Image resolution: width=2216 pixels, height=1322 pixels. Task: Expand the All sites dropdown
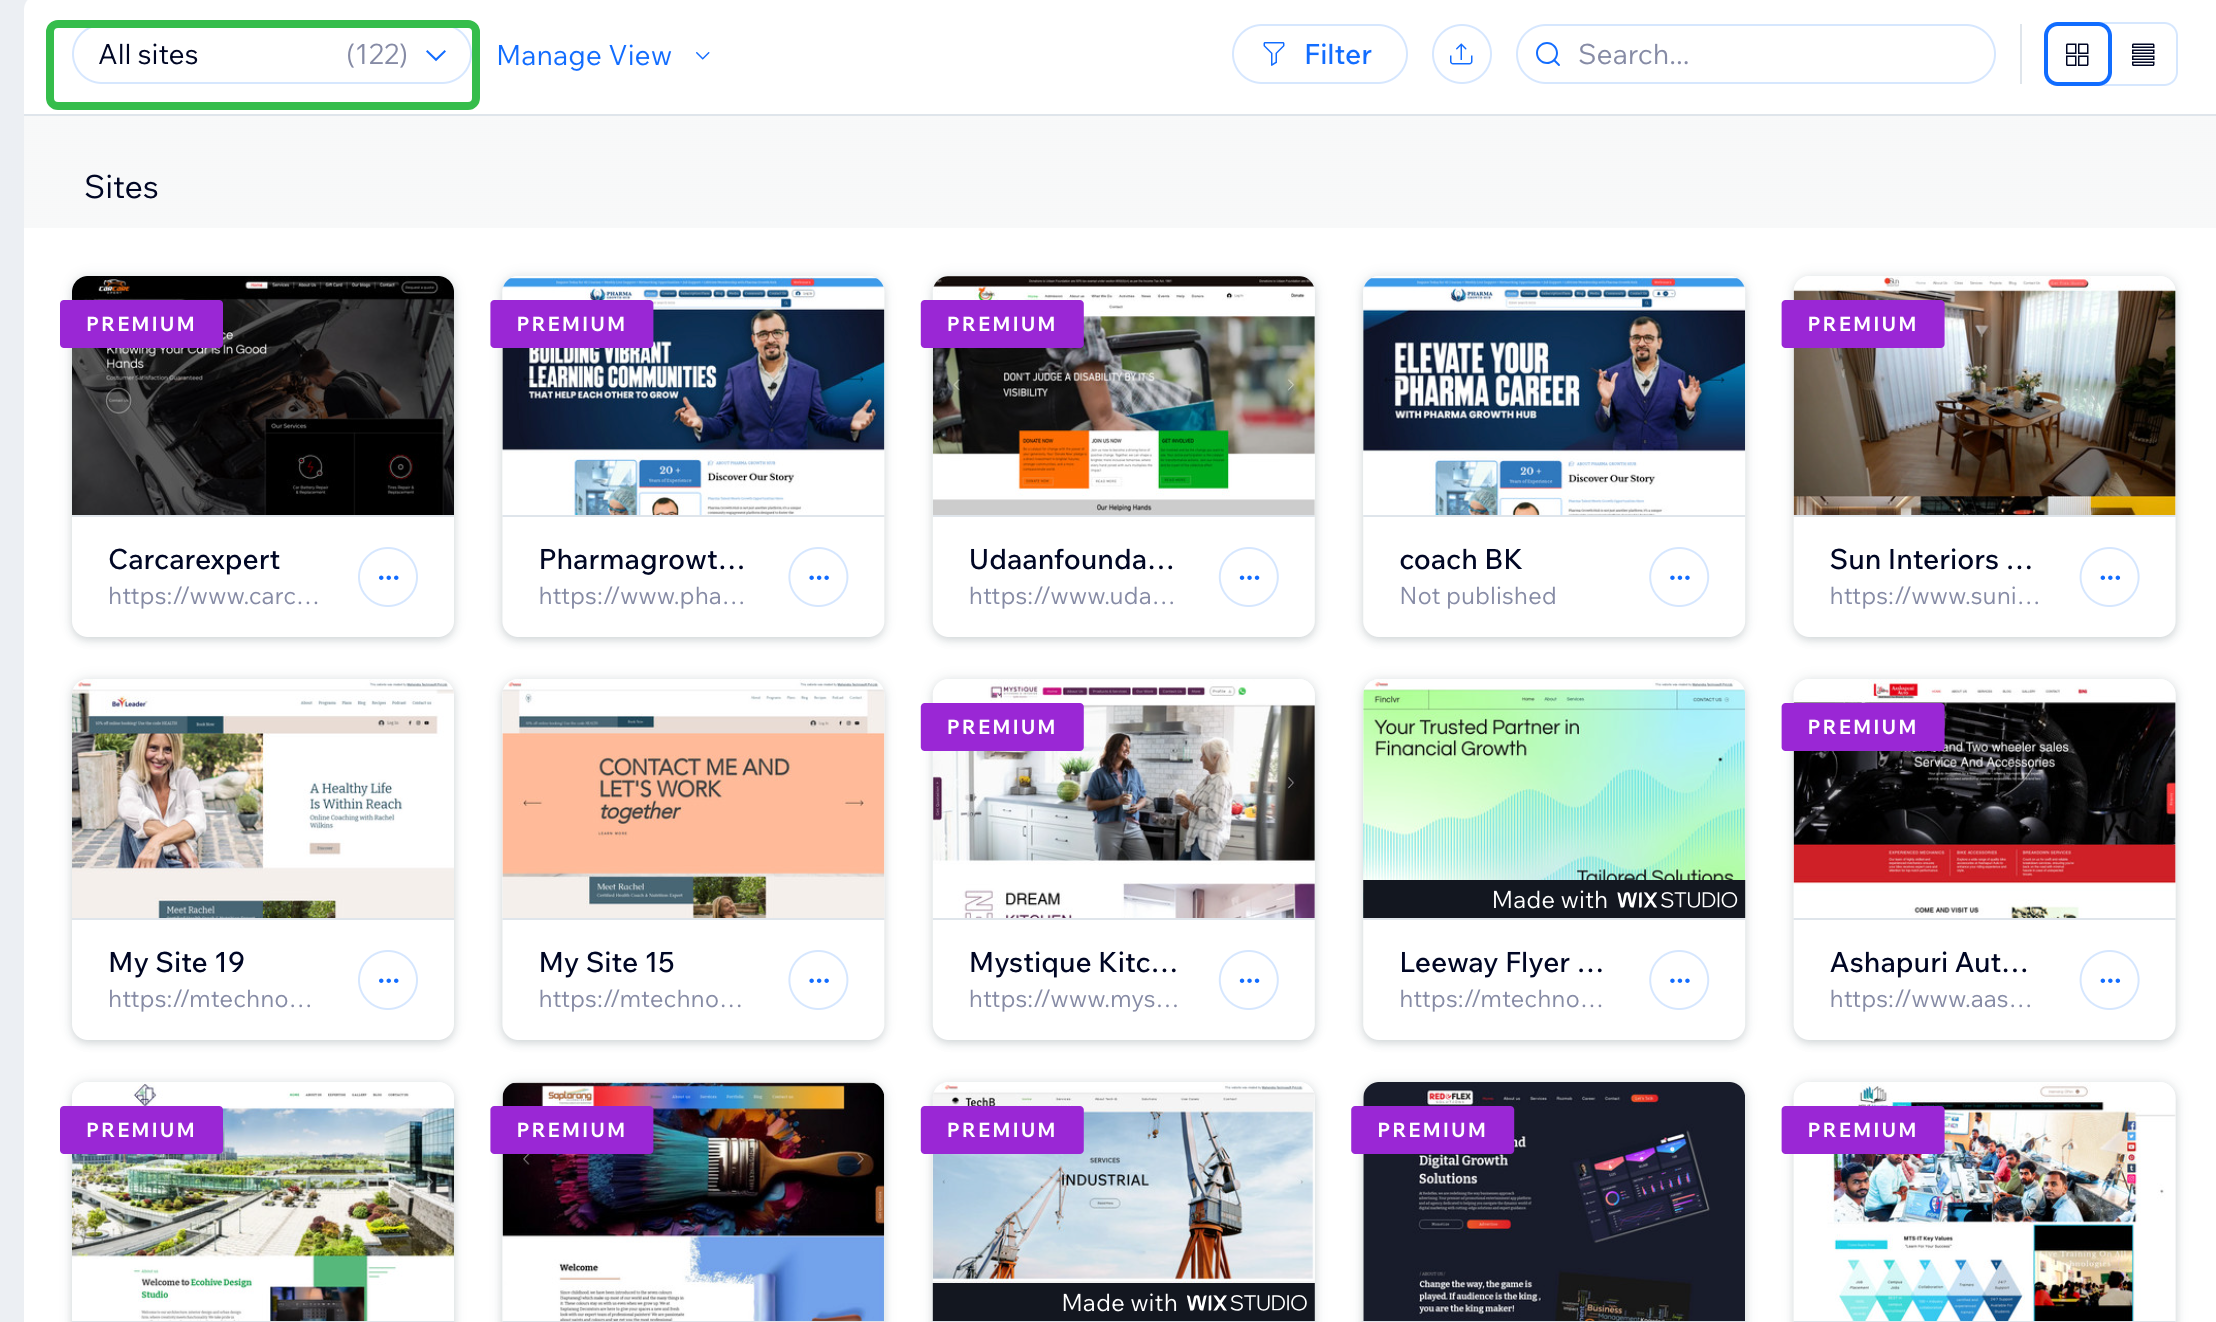tap(271, 54)
